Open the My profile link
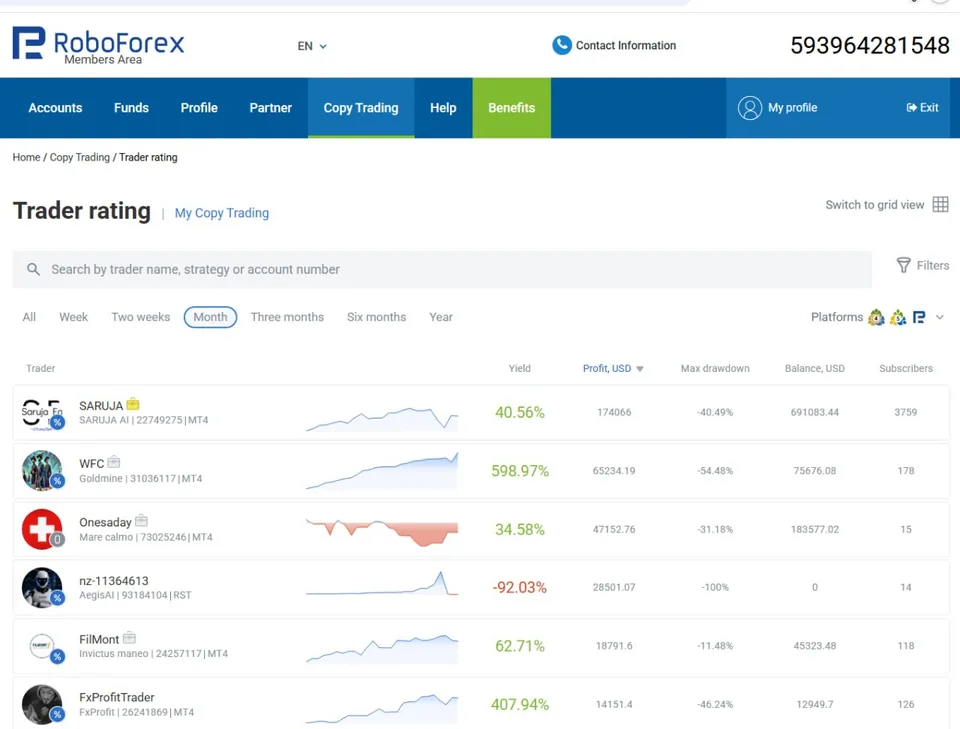Image resolution: width=960 pixels, height=729 pixels. pyautogui.click(x=792, y=108)
